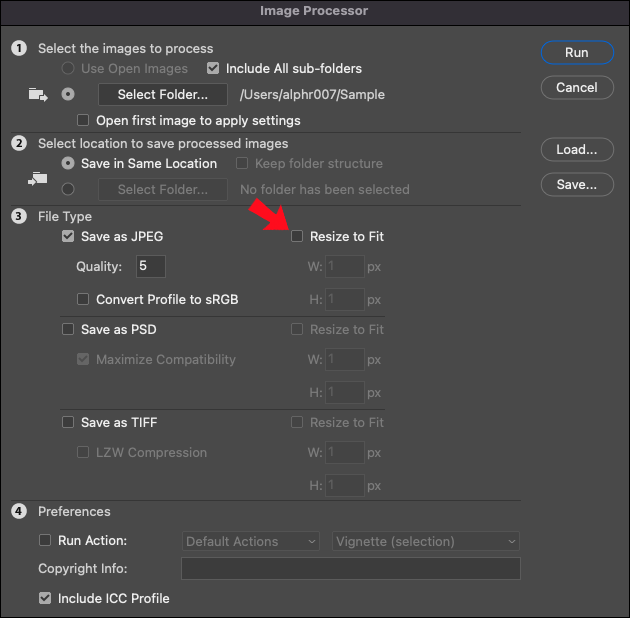The width and height of the screenshot is (630, 618).
Task: Click the Load settings button
Action: pos(576,150)
